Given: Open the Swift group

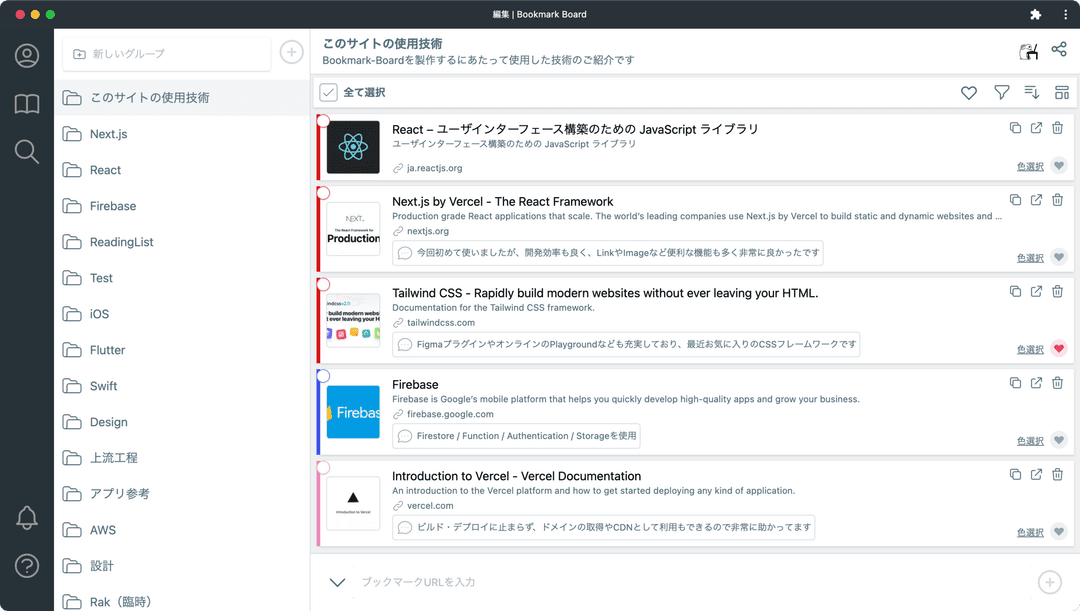Looking at the screenshot, I should pos(182,386).
